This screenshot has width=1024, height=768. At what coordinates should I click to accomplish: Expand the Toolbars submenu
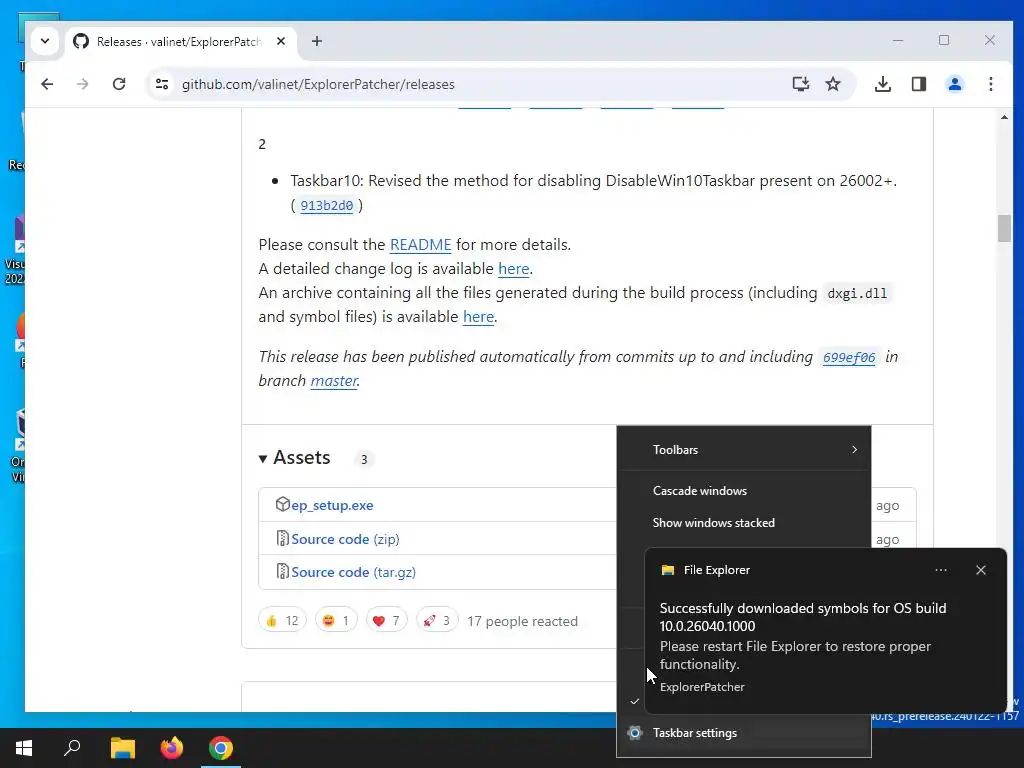pos(744,450)
